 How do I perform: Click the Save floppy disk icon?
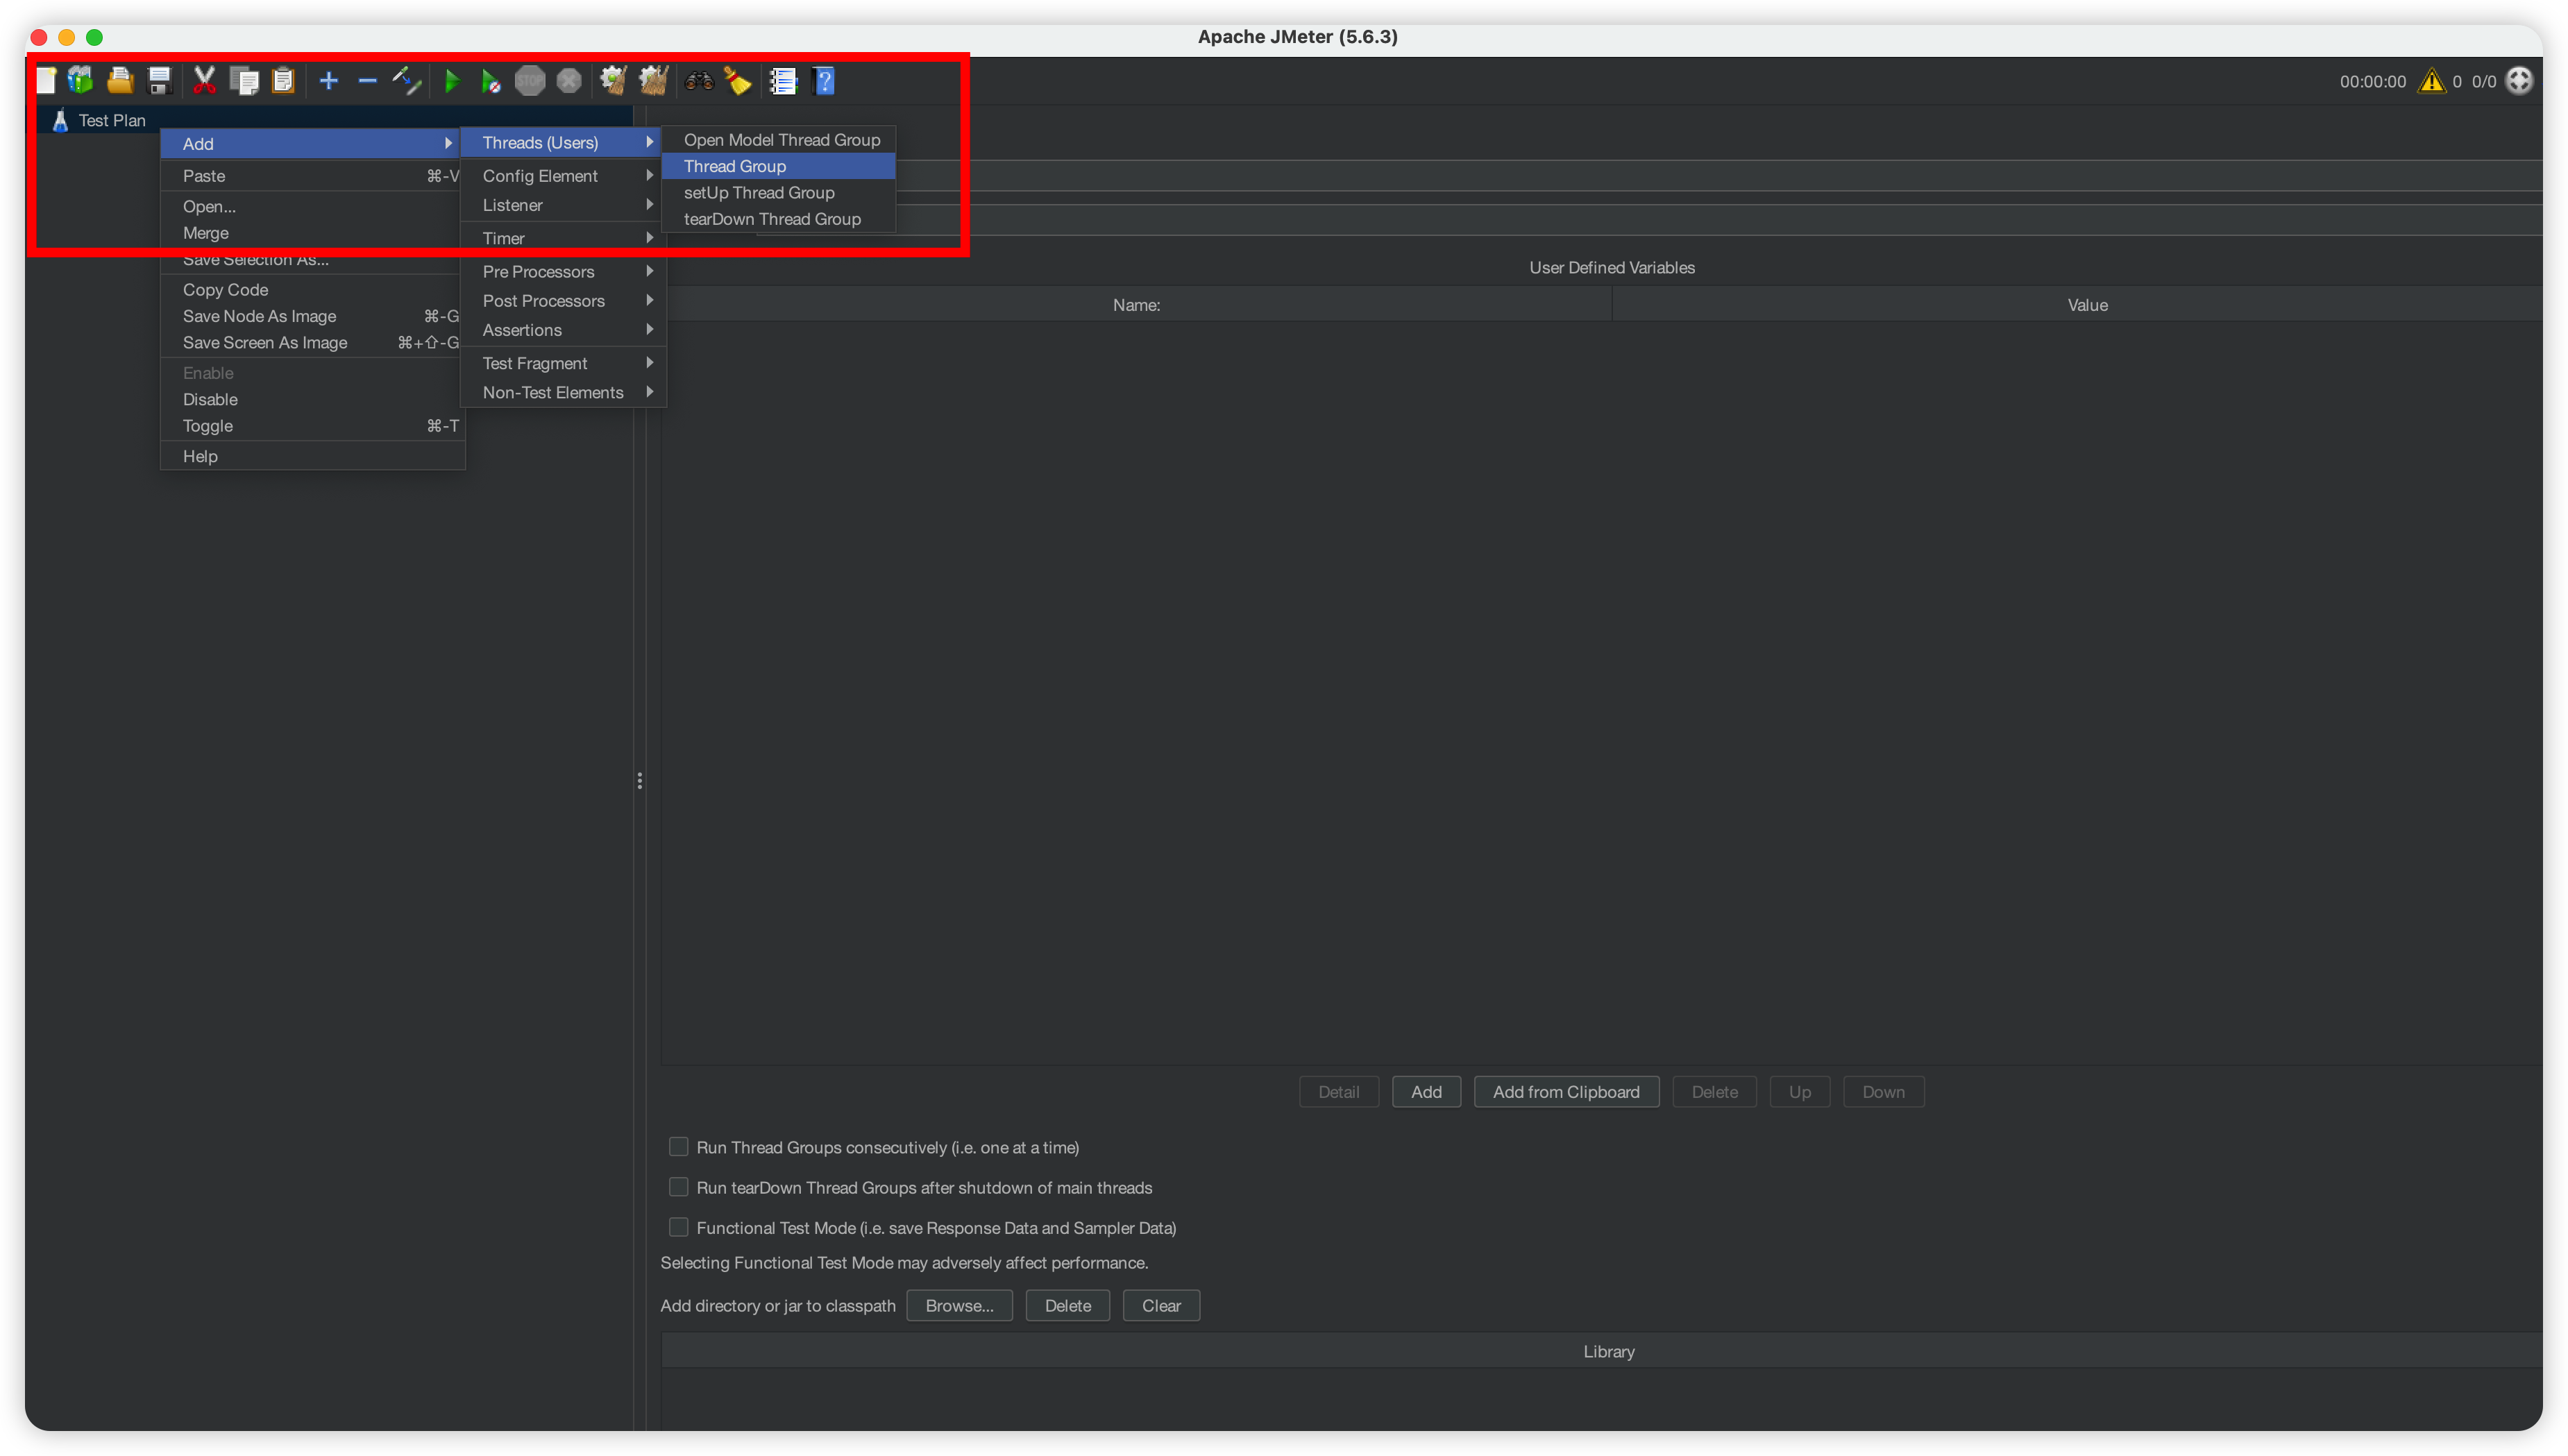click(159, 81)
